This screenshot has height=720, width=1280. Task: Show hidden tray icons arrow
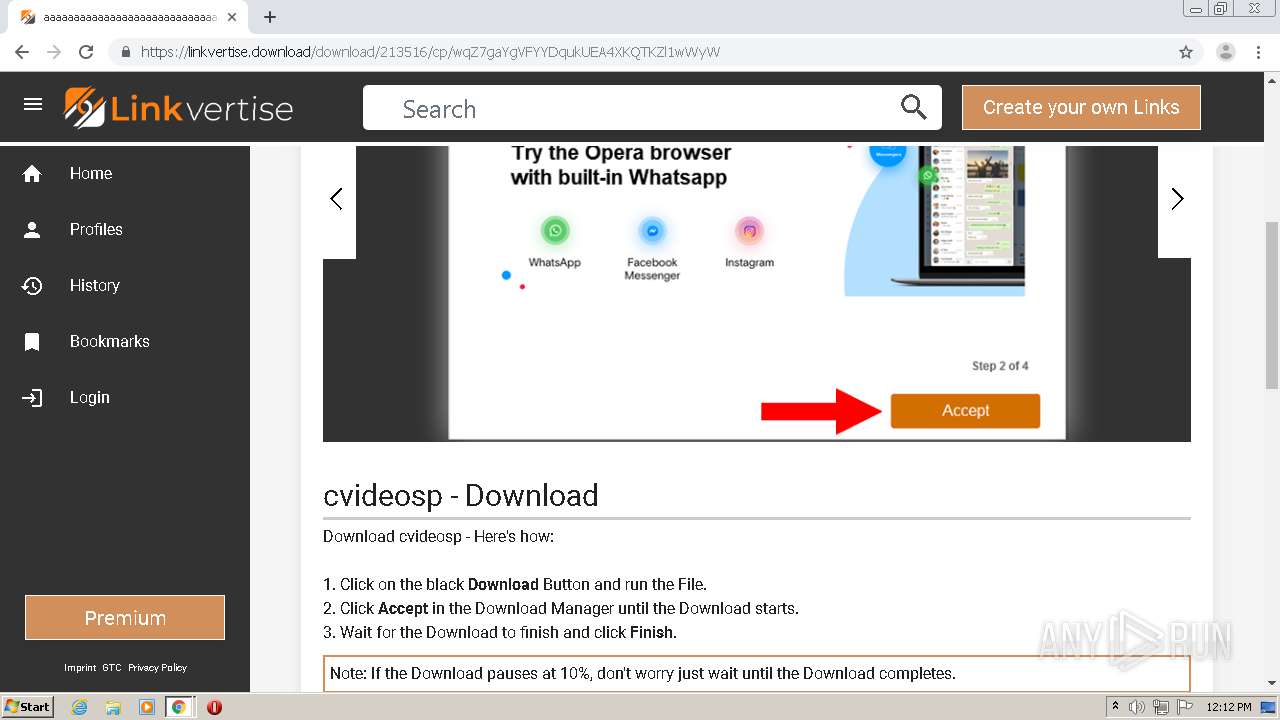click(1115, 707)
